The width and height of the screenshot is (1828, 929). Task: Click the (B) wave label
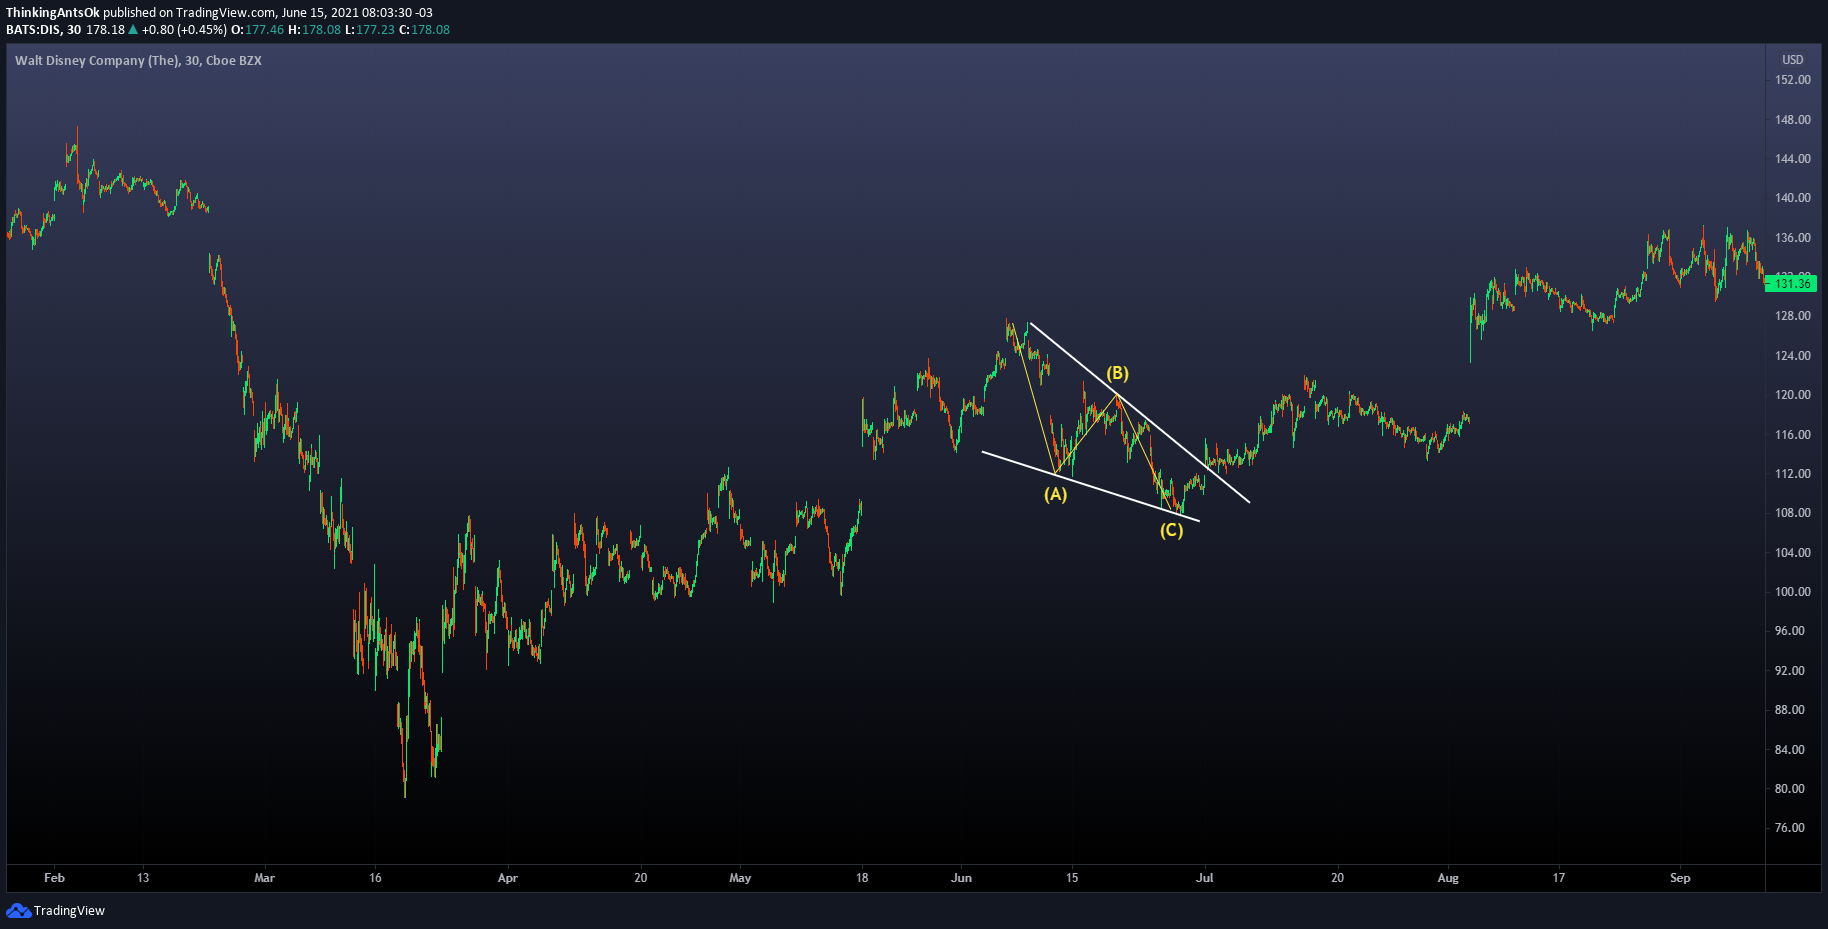[1117, 373]
